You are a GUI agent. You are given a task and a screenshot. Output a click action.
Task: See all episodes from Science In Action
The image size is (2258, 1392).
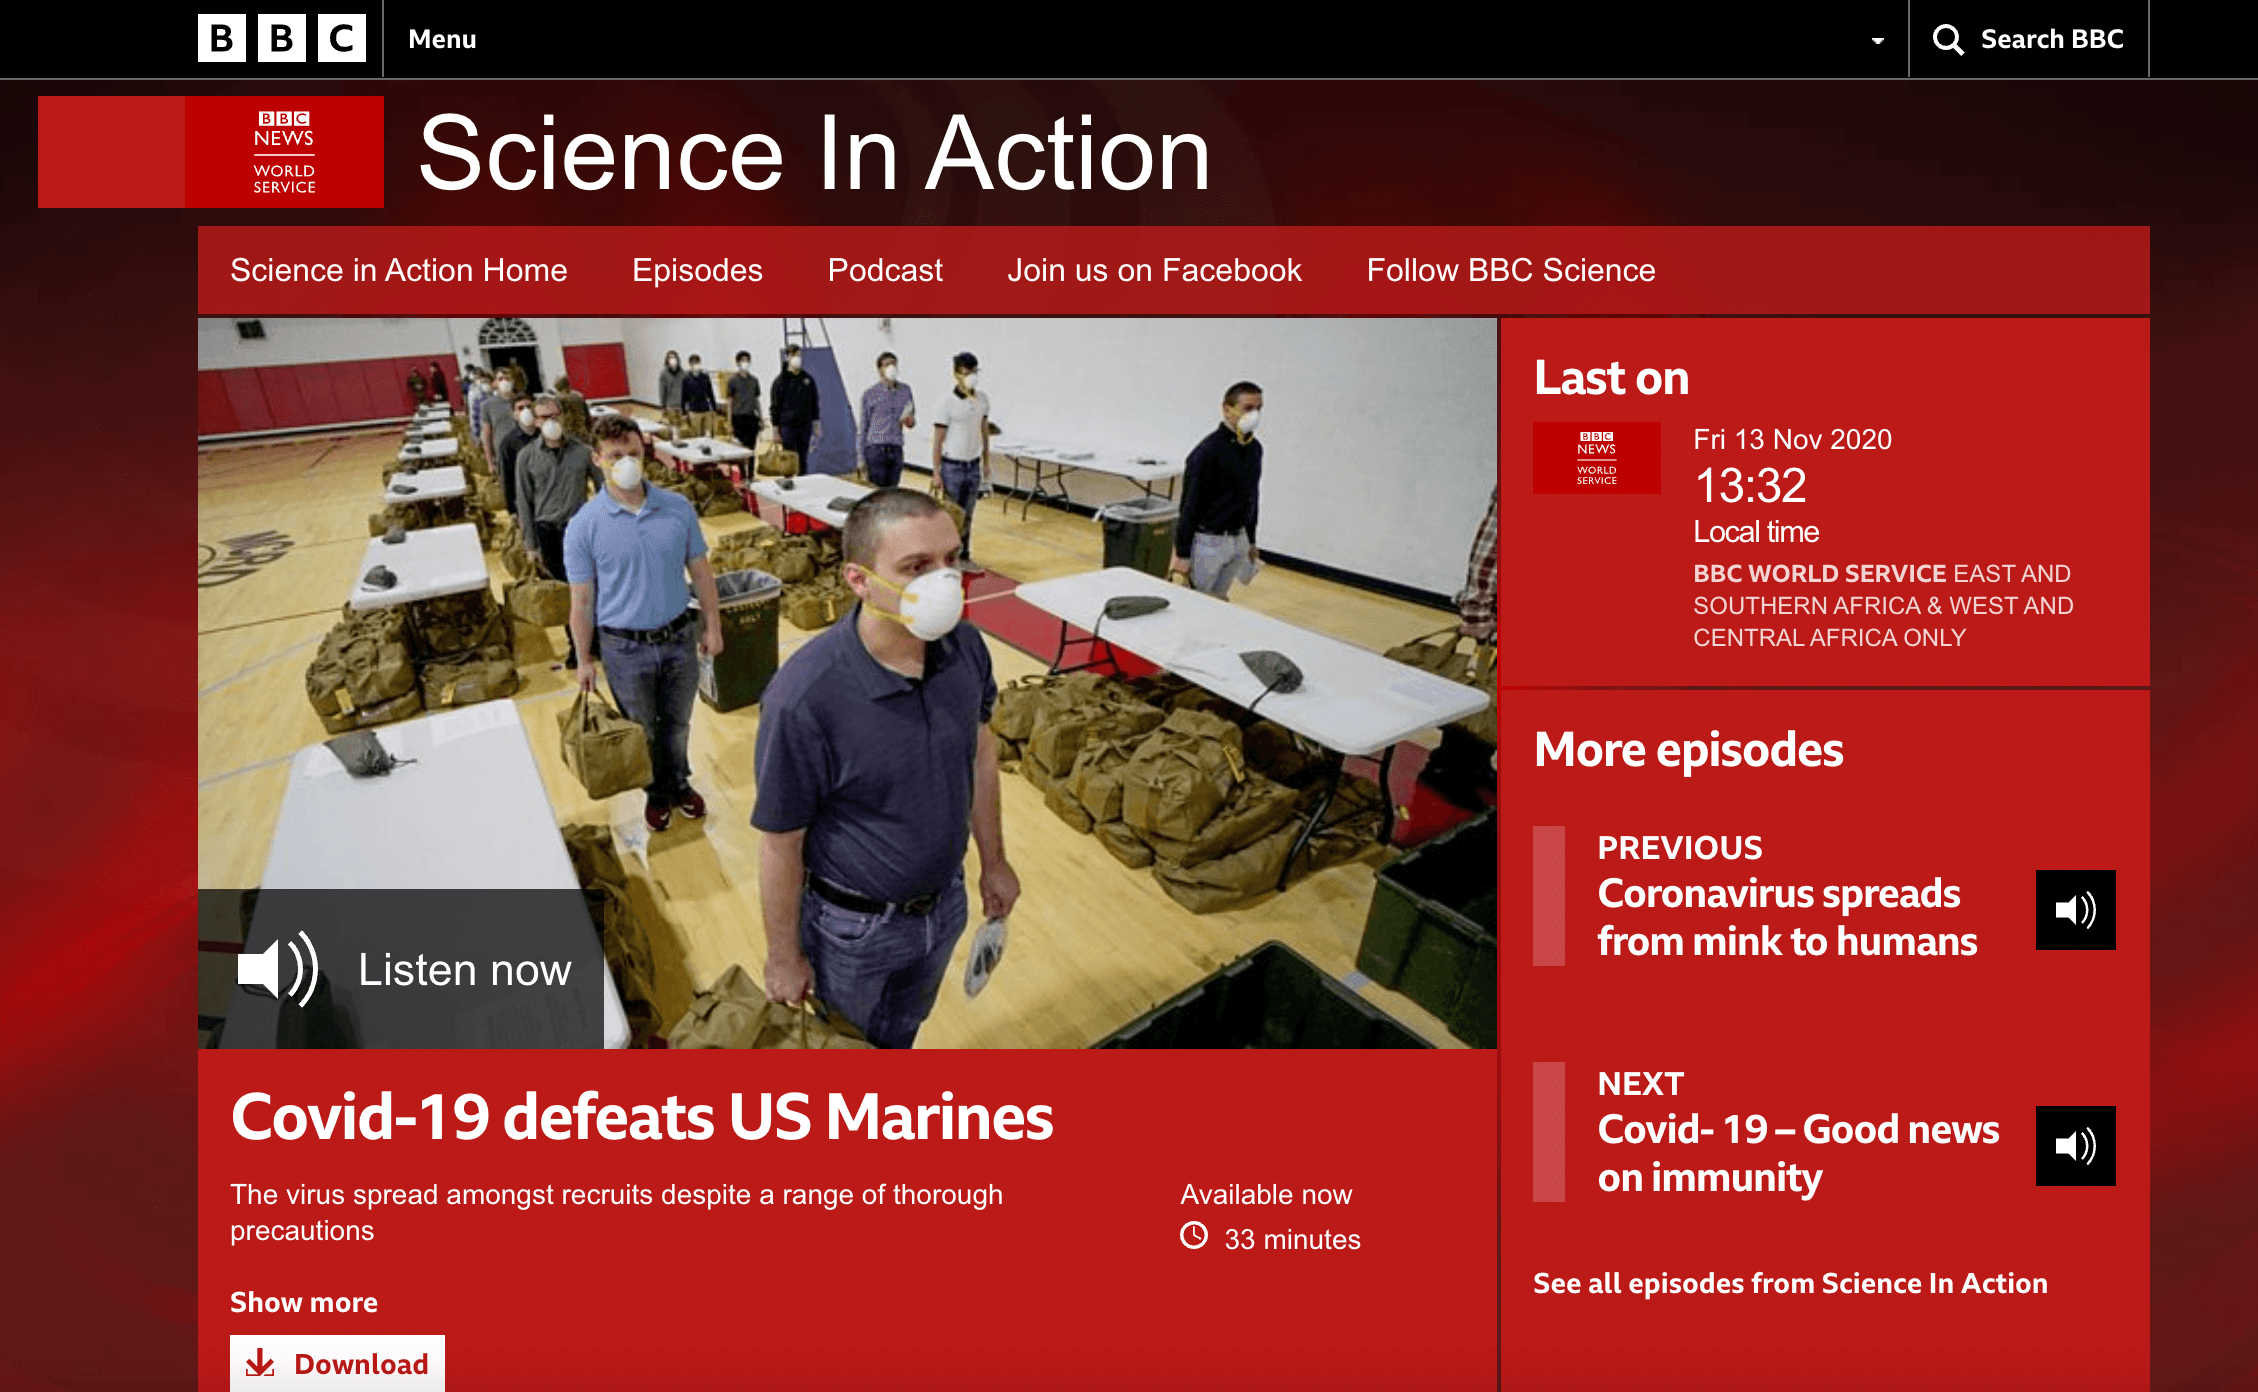click(1790, 1283)
